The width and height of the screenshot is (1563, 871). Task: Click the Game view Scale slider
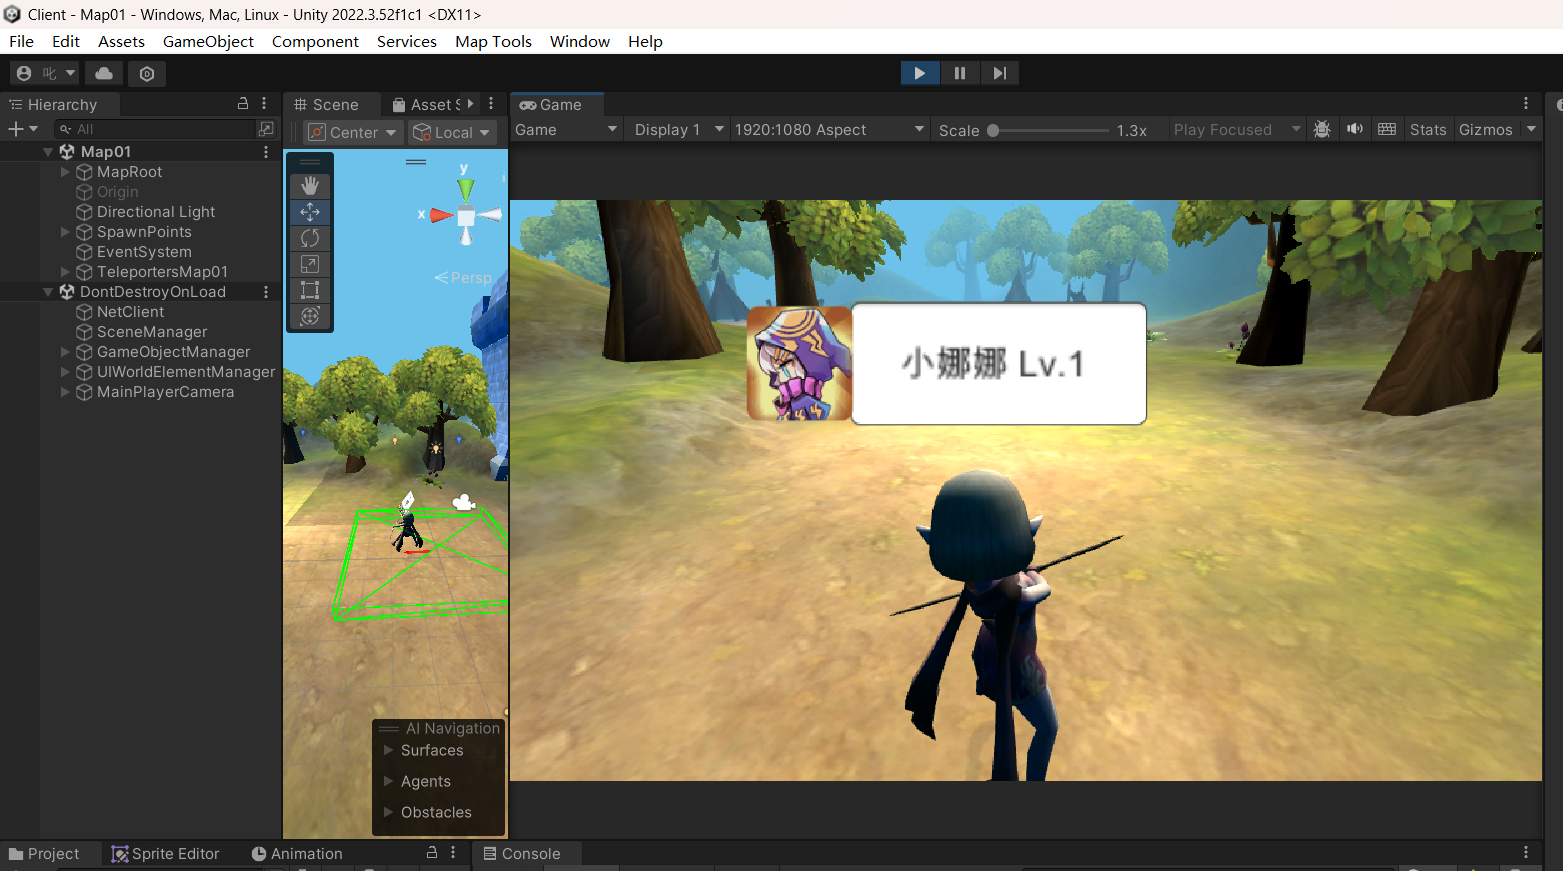(x=1049, y=130)
